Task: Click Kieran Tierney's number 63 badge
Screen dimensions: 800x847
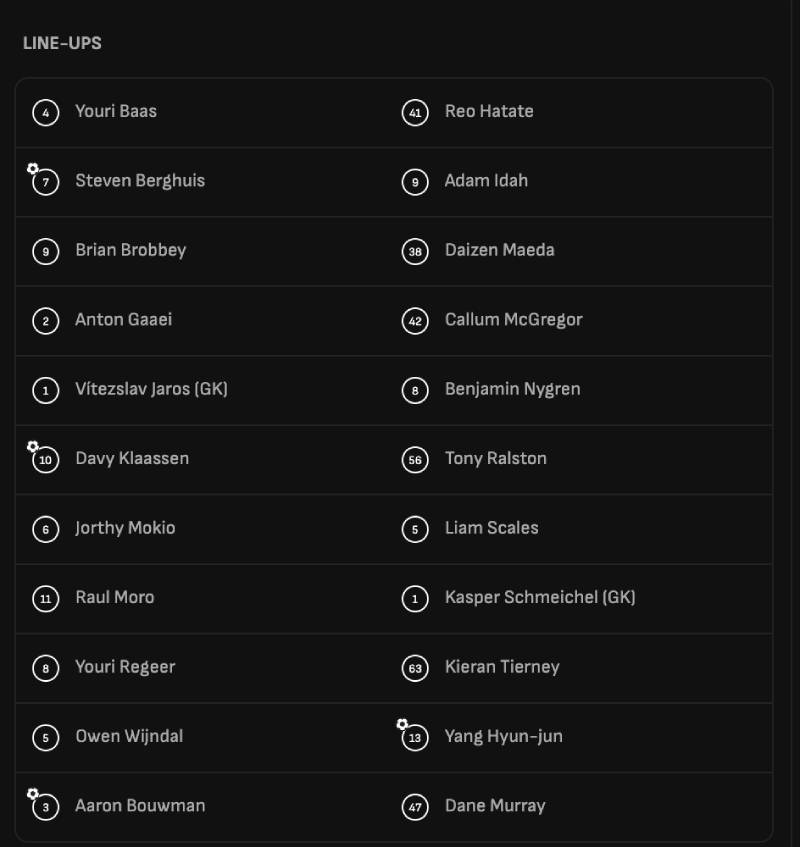Action: click(x=415, y=667)
